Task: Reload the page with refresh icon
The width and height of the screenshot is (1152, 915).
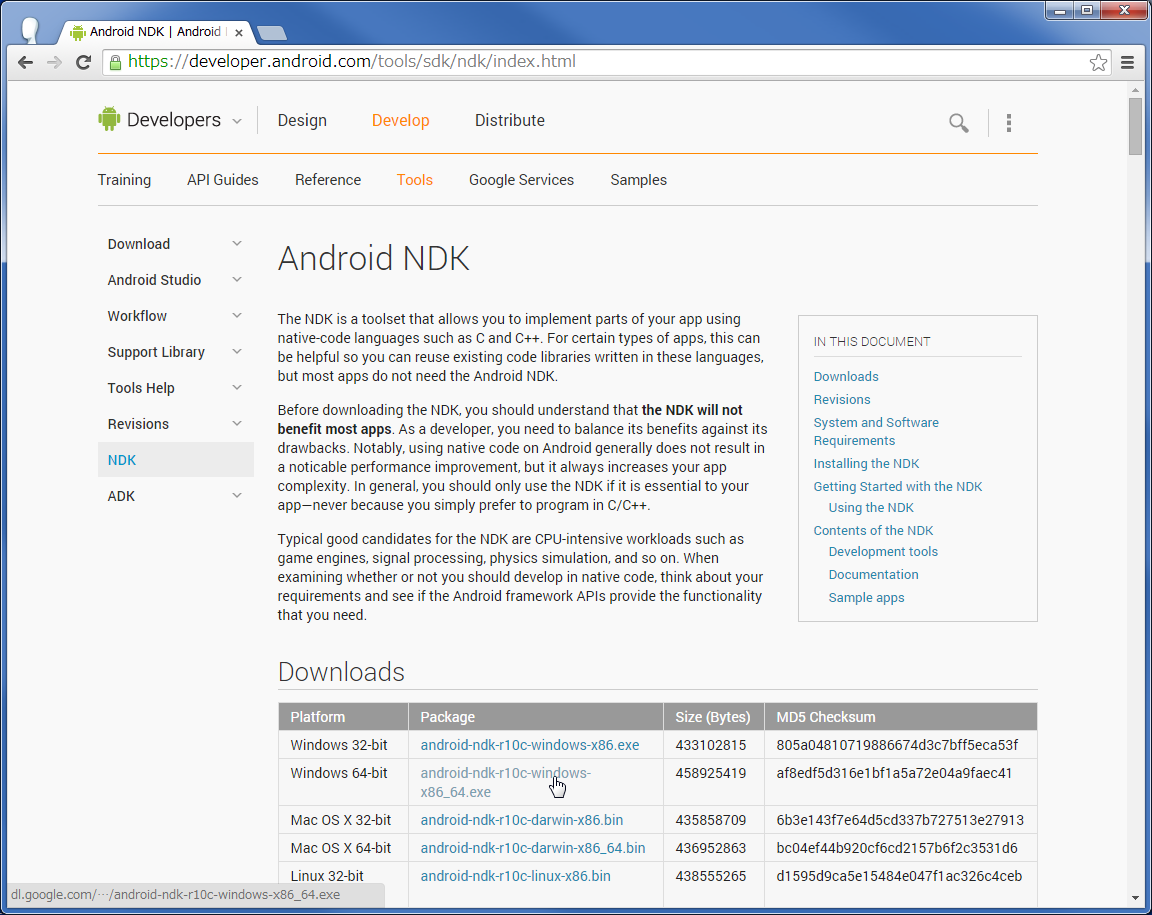Action: pos(84,62)
